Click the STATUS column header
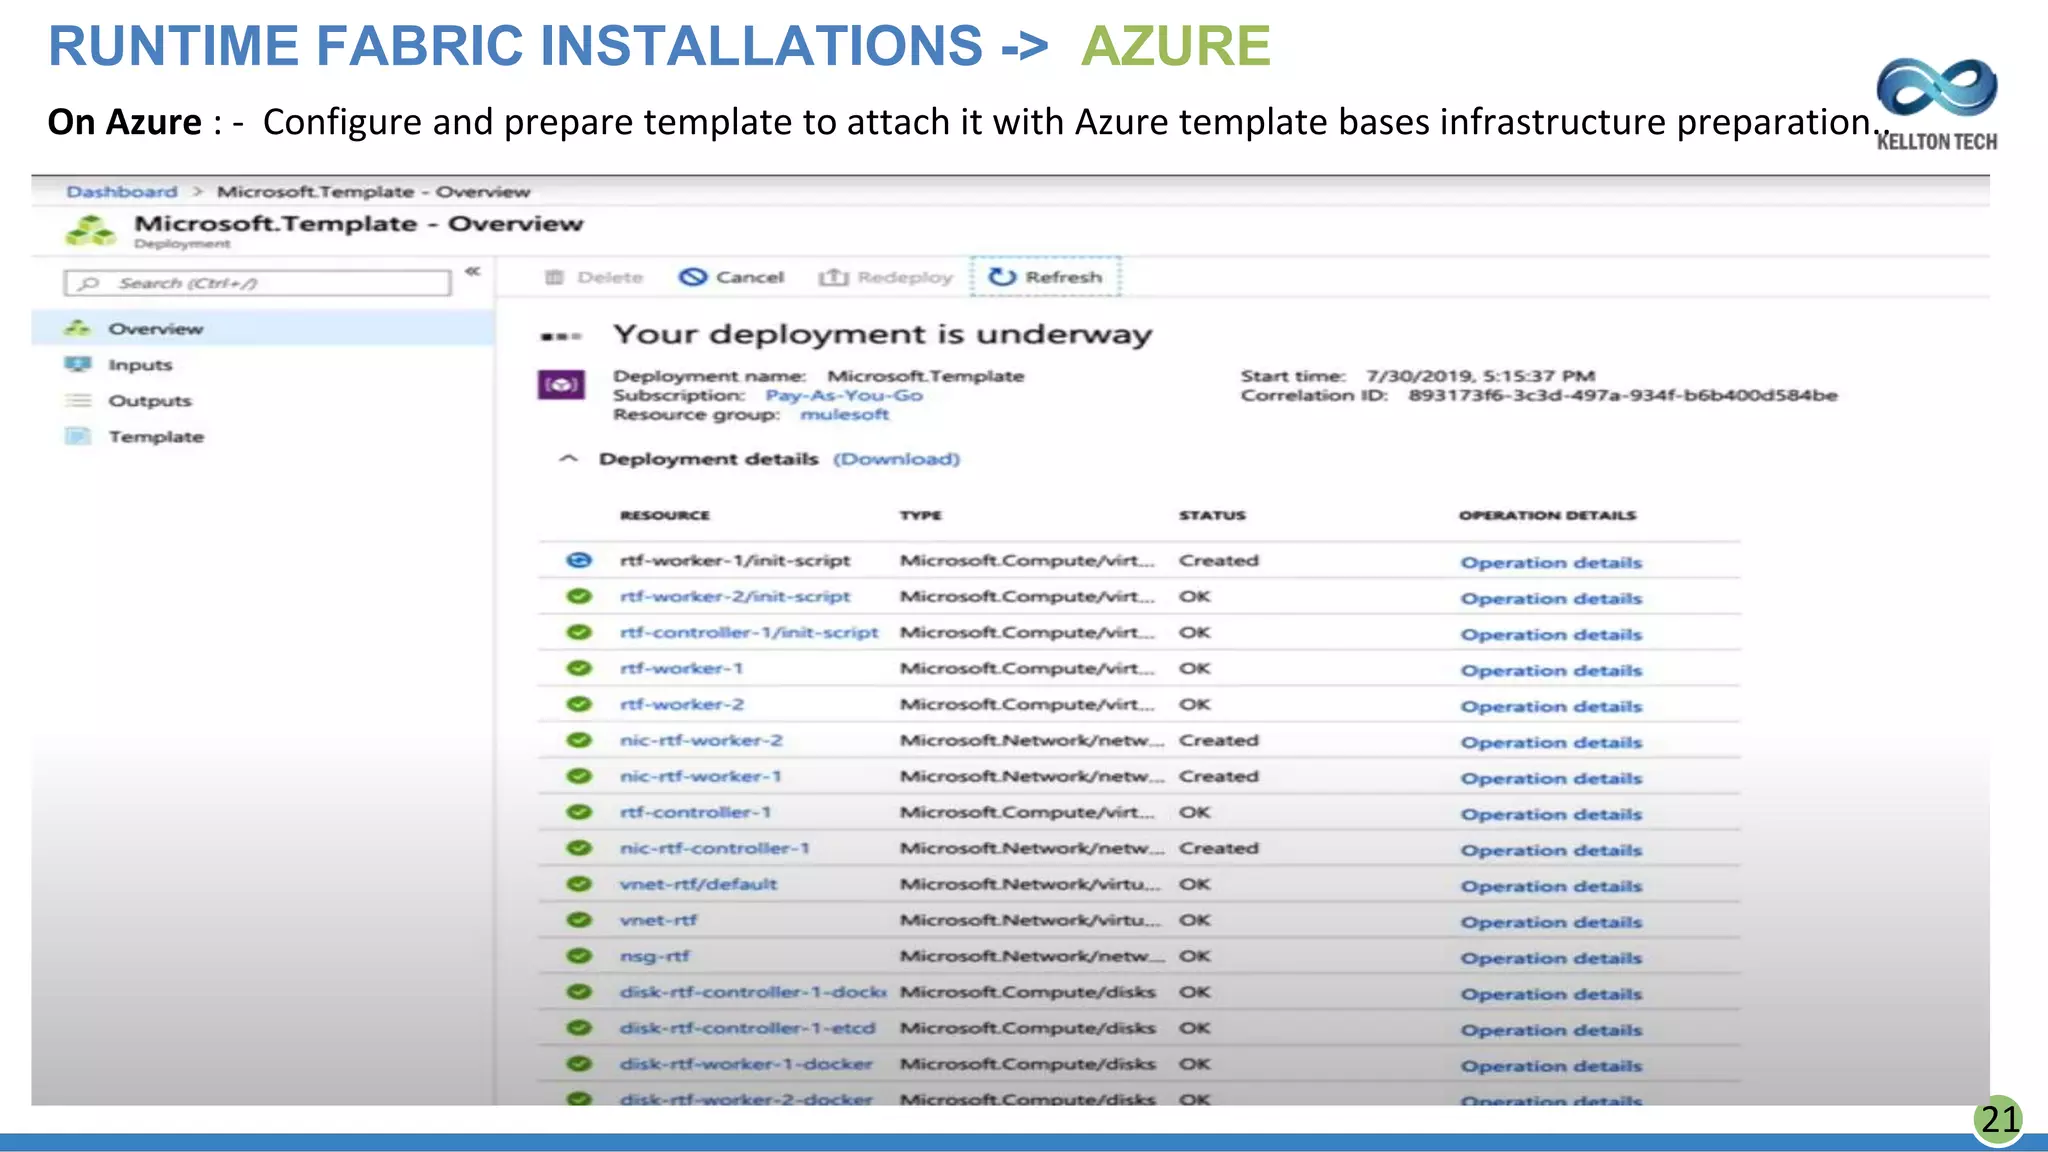This screenshot has height=1152, width=2048. 1212,515
